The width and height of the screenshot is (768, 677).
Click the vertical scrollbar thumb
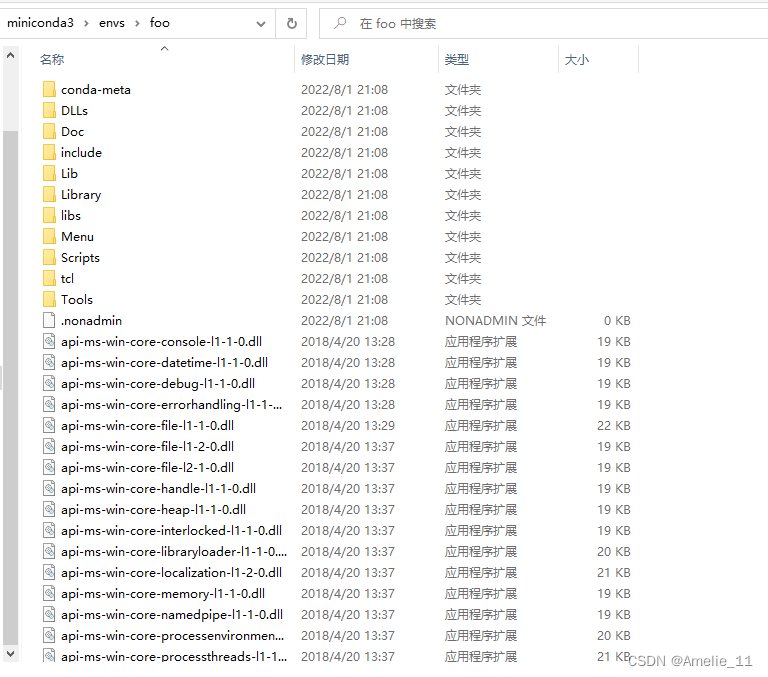(x=10, y=388)
